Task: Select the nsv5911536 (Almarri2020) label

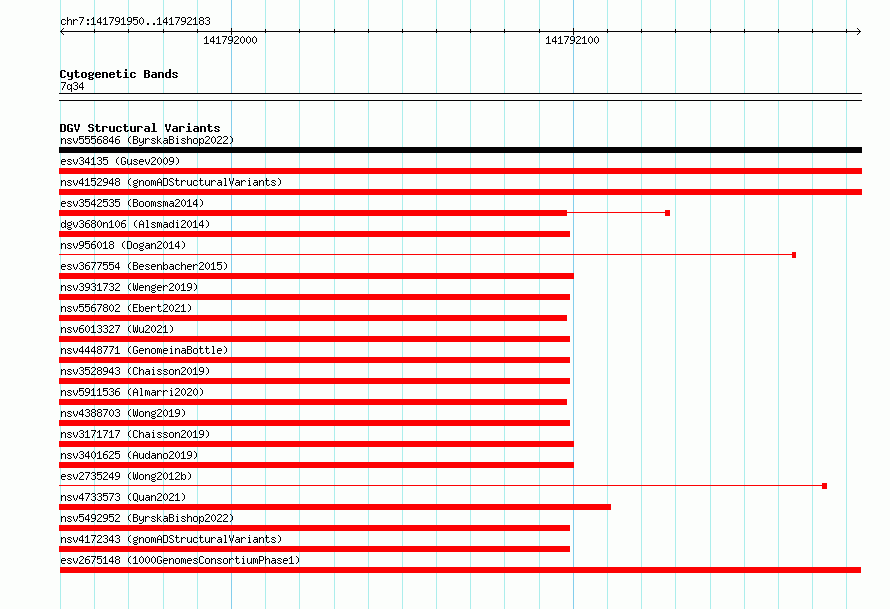Action: coord(132,392)
